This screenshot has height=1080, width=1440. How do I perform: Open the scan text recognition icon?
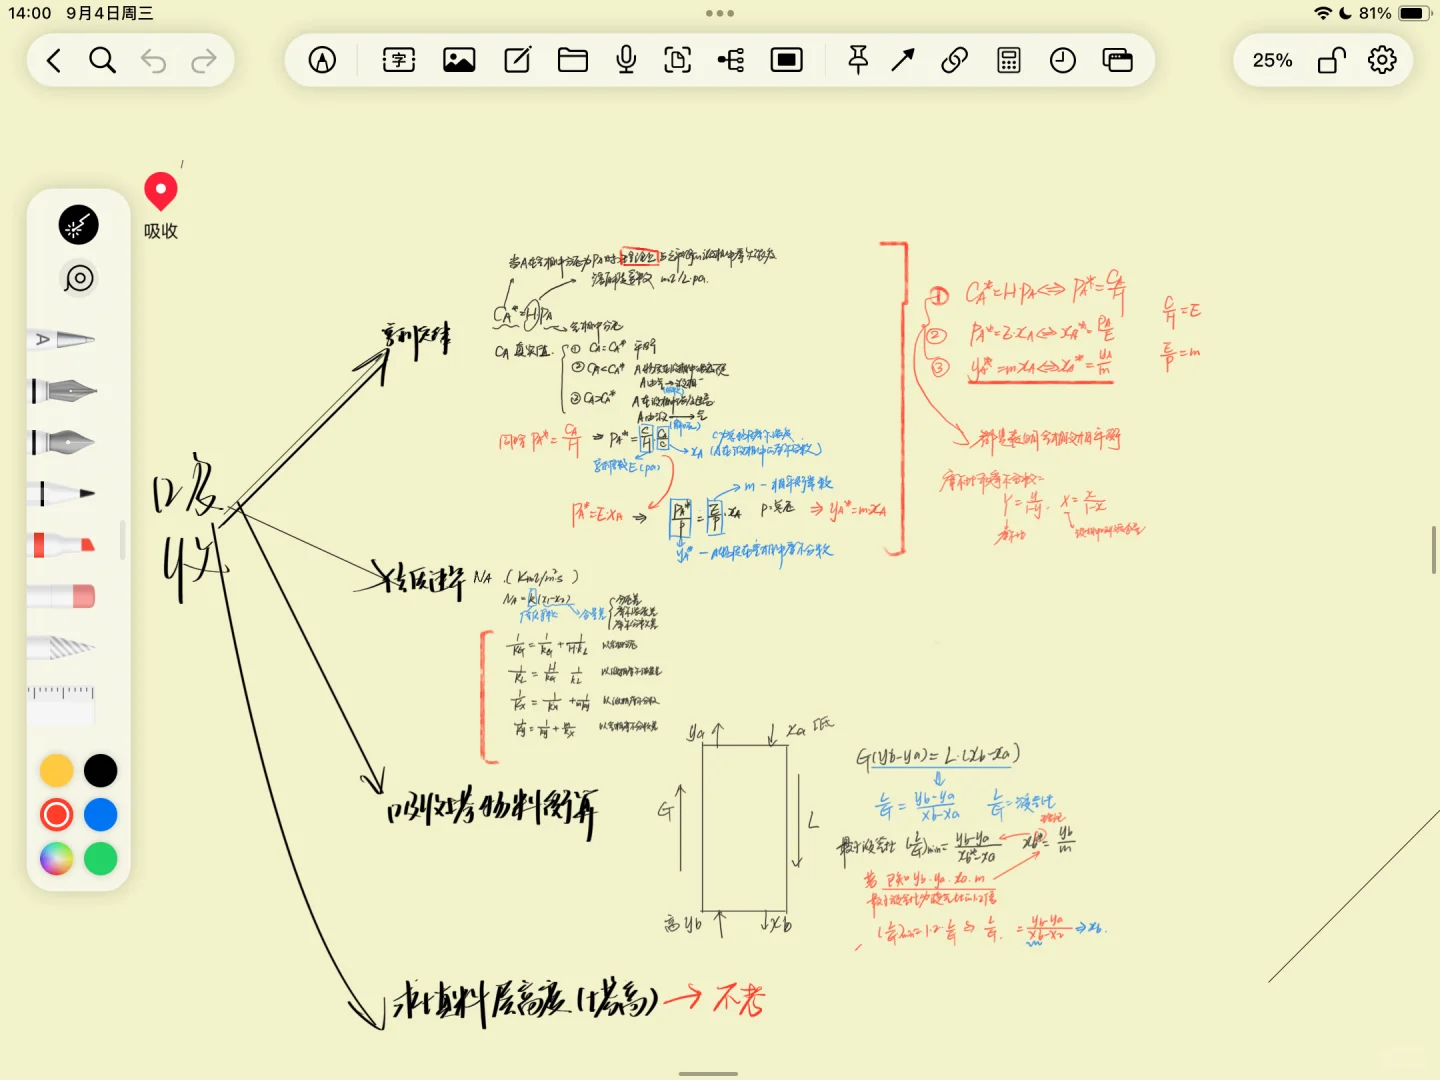coord(678,61)
